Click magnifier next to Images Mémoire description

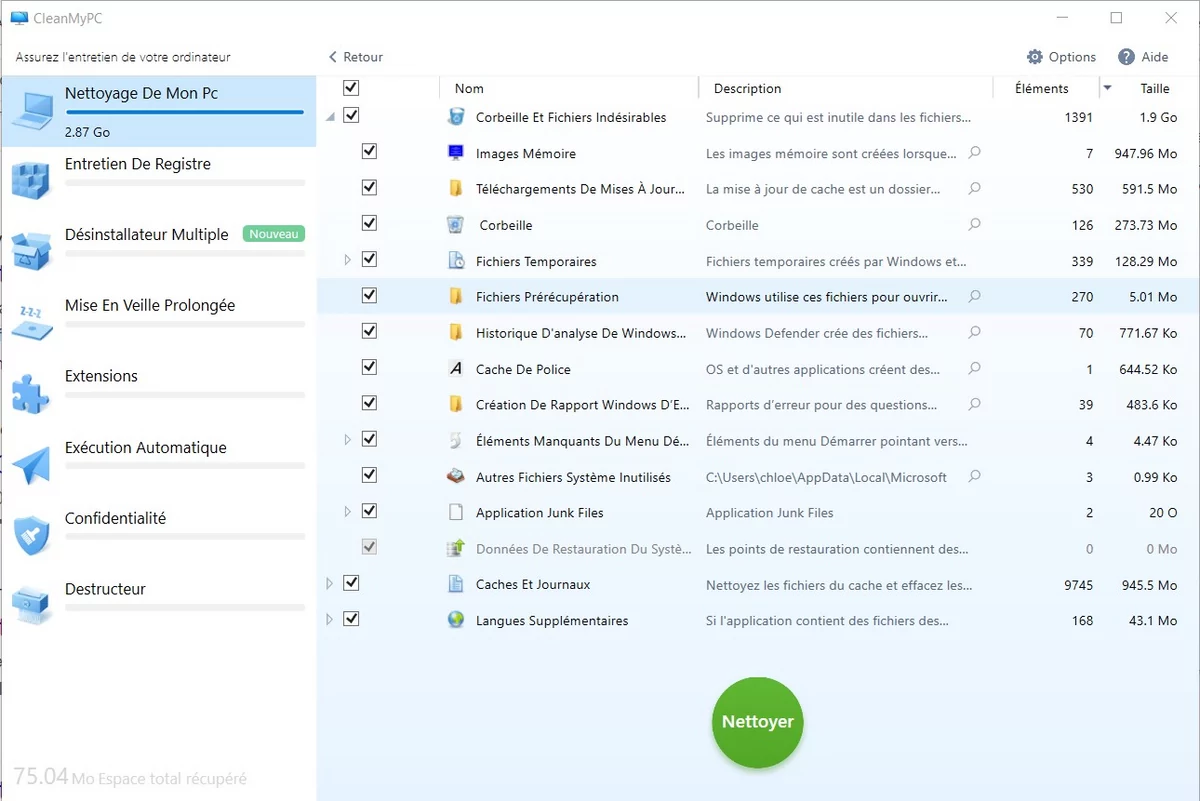(x=975, y=153)
